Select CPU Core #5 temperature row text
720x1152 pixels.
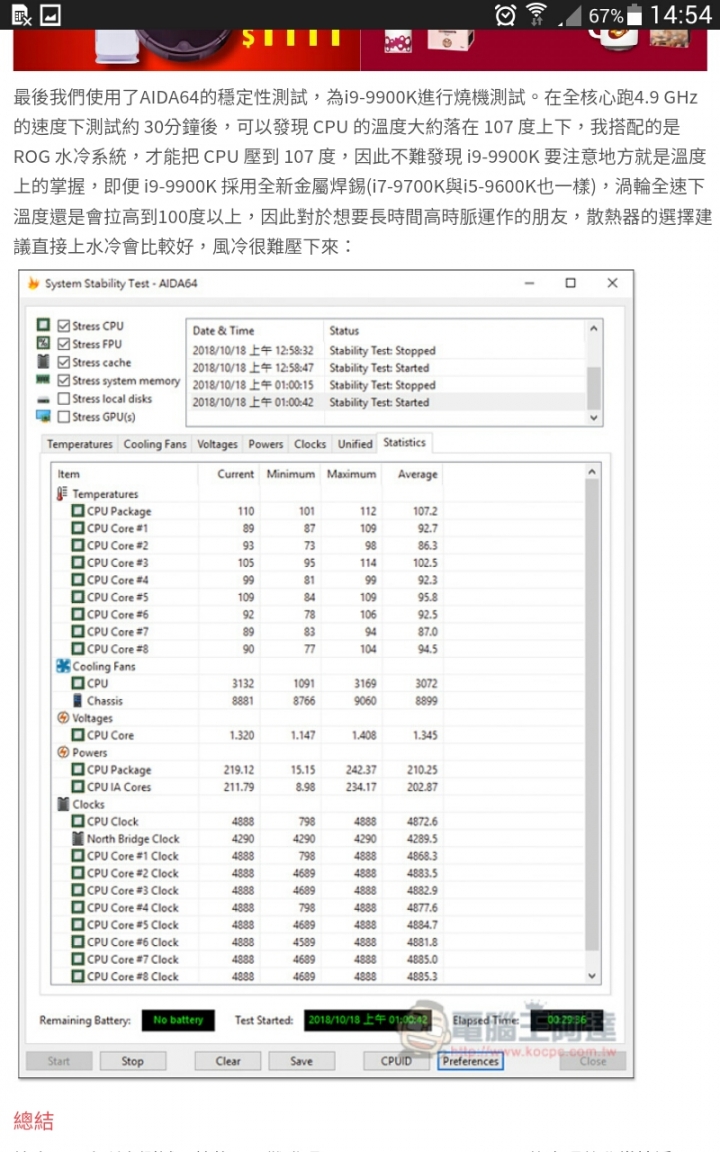118,597
